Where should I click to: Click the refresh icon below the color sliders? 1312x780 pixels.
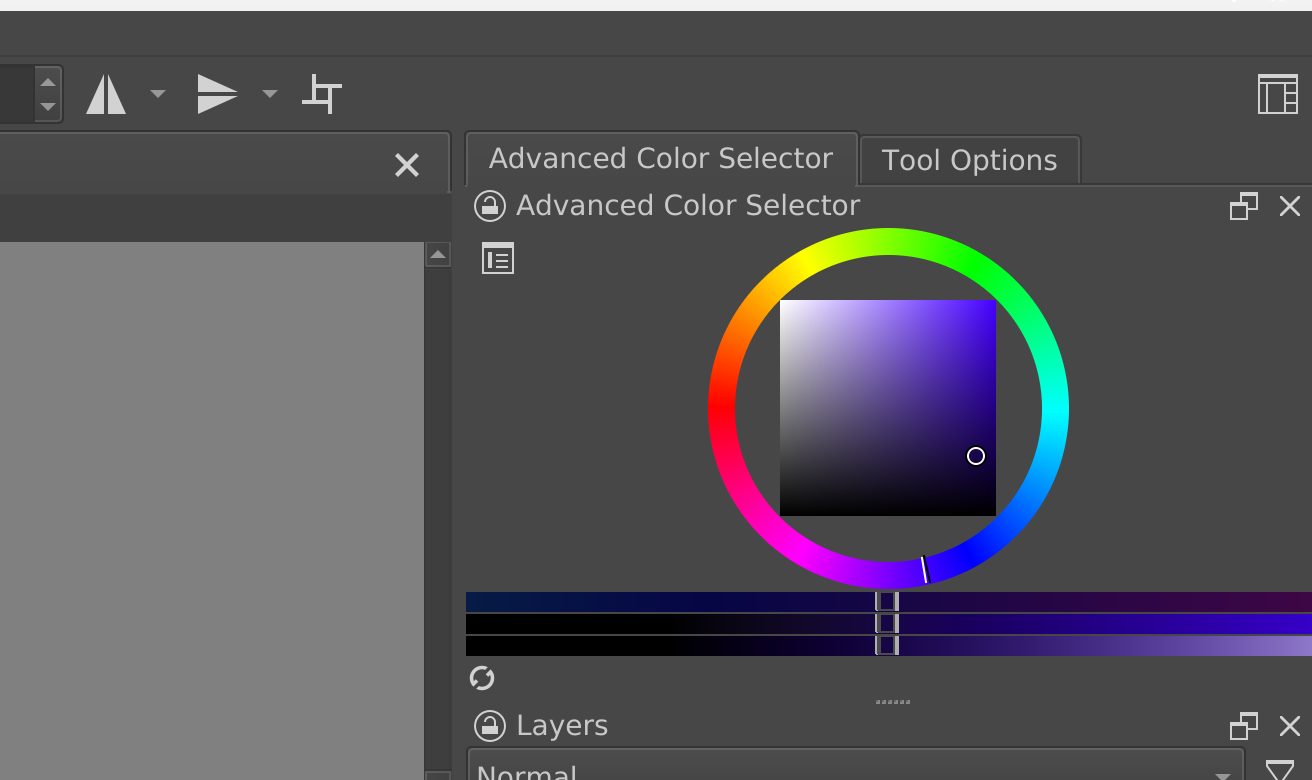(x=482, y=679)
